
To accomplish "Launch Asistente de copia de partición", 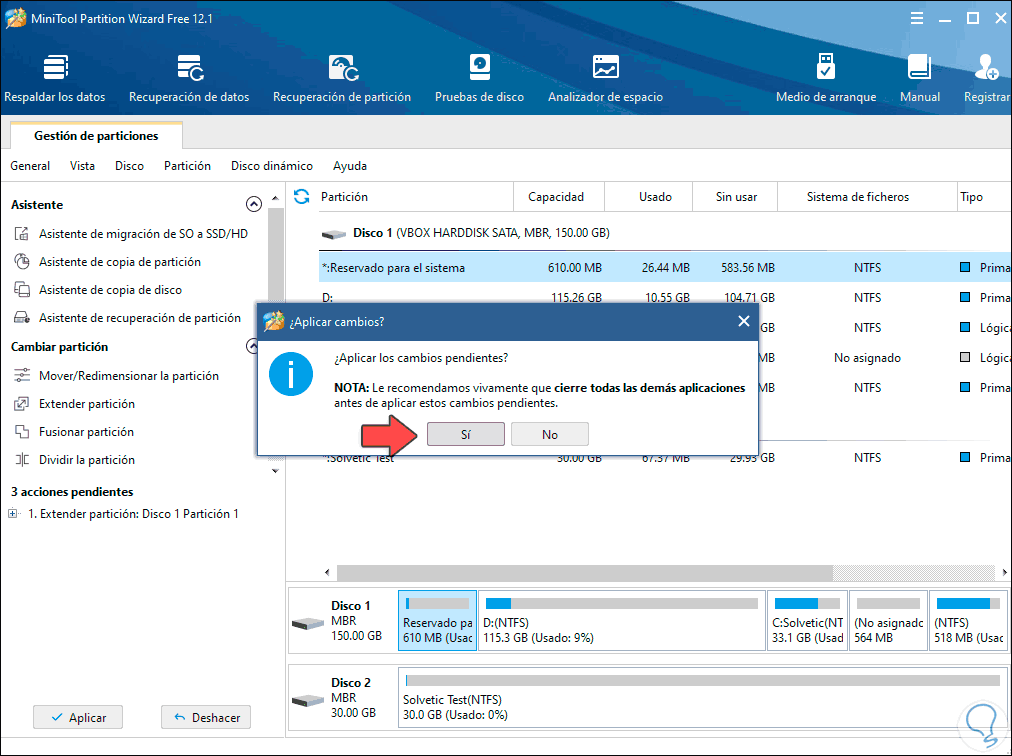I will tap(107, 261).
